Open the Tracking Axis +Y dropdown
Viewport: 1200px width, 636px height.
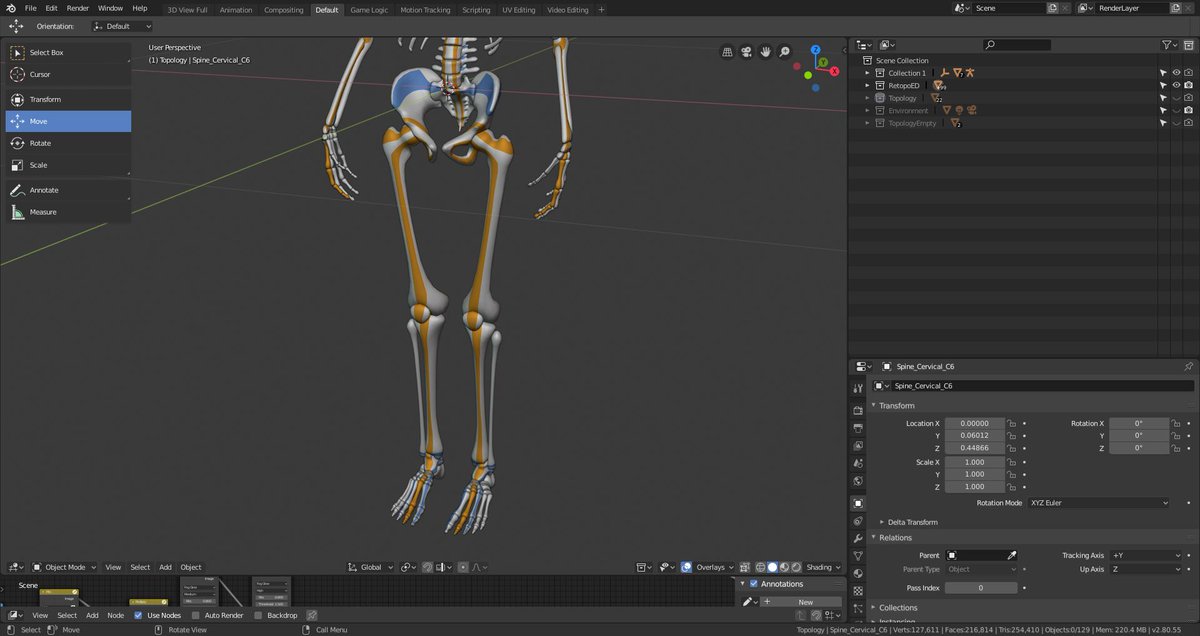[x=1145, y=555]
